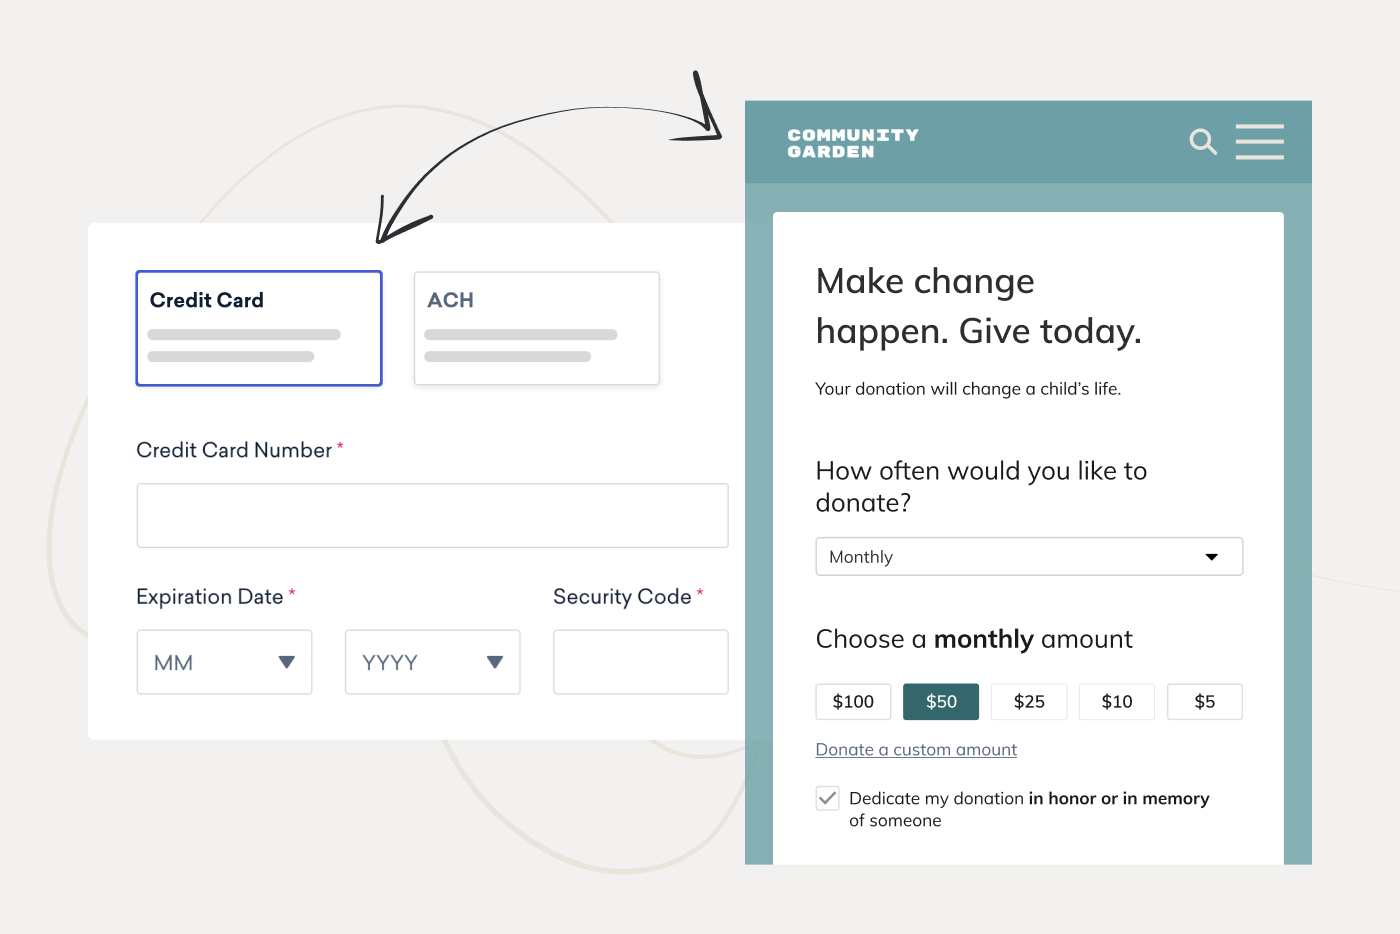Click the search icon in the header
Screen dimensions: 1400x934
click(x=1203, y=142)
